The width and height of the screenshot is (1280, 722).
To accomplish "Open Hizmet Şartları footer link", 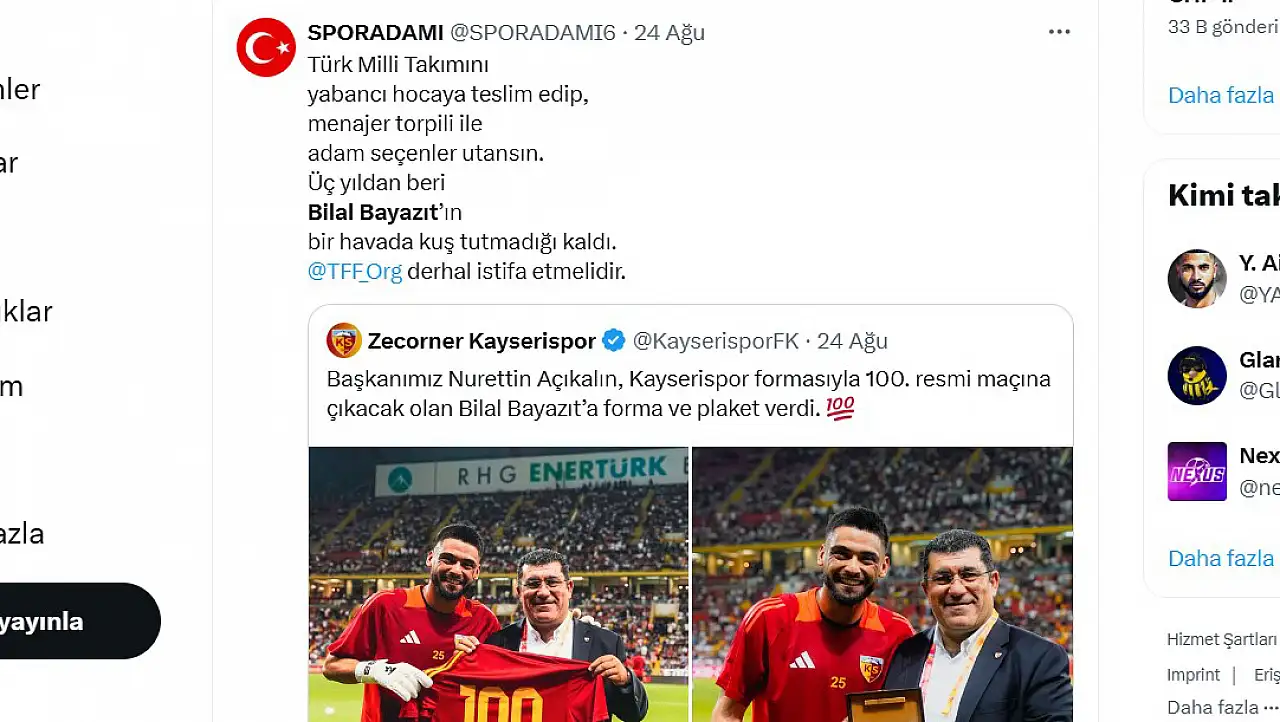I will click(x=1222, y=639).
